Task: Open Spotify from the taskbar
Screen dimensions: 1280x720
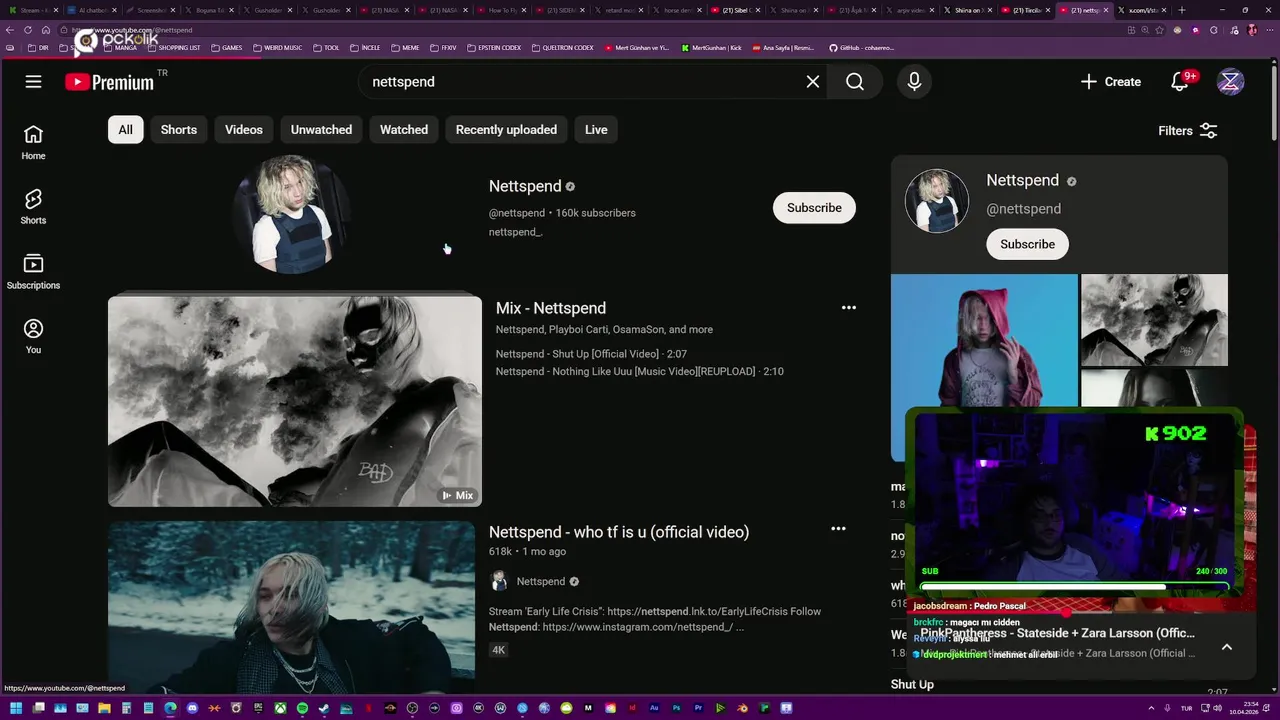Action: click(302, 708)
